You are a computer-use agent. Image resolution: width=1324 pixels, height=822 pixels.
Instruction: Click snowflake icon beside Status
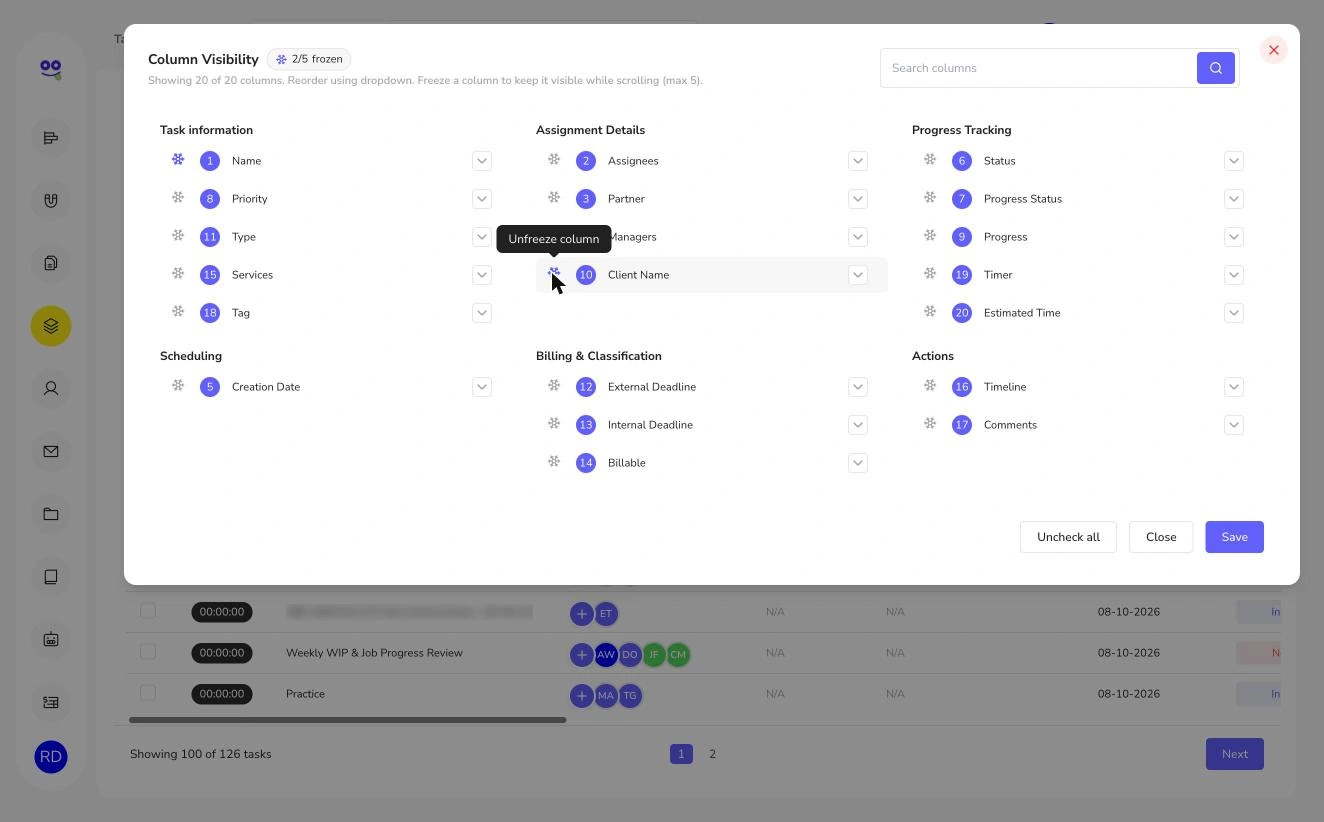(930, 159)
